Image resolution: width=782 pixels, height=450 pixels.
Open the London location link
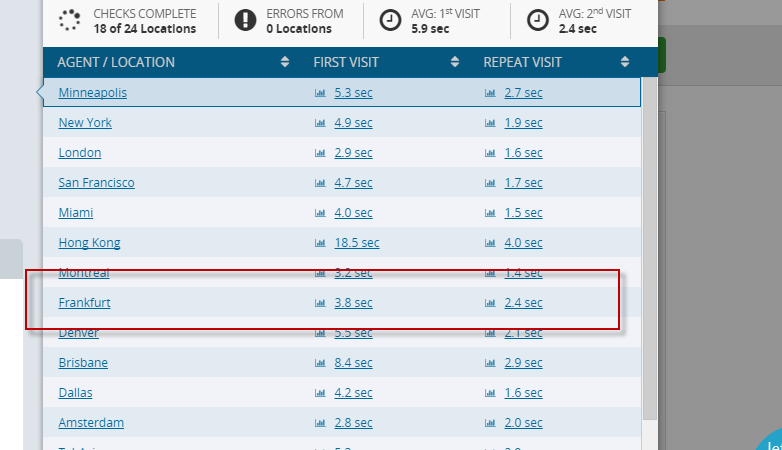(80, 153)
